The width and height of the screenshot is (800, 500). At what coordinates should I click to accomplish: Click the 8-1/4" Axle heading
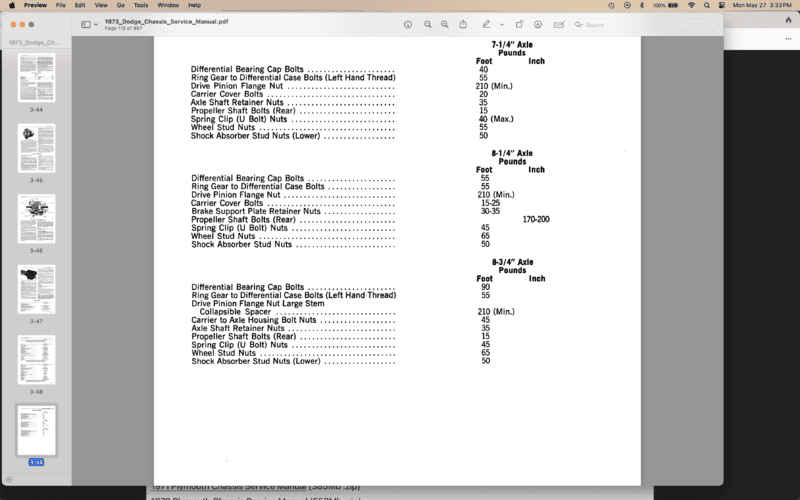tap(512, 153)
